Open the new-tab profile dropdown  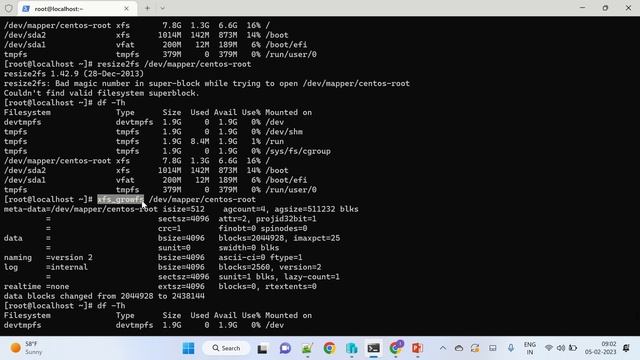tap(162, 8)
